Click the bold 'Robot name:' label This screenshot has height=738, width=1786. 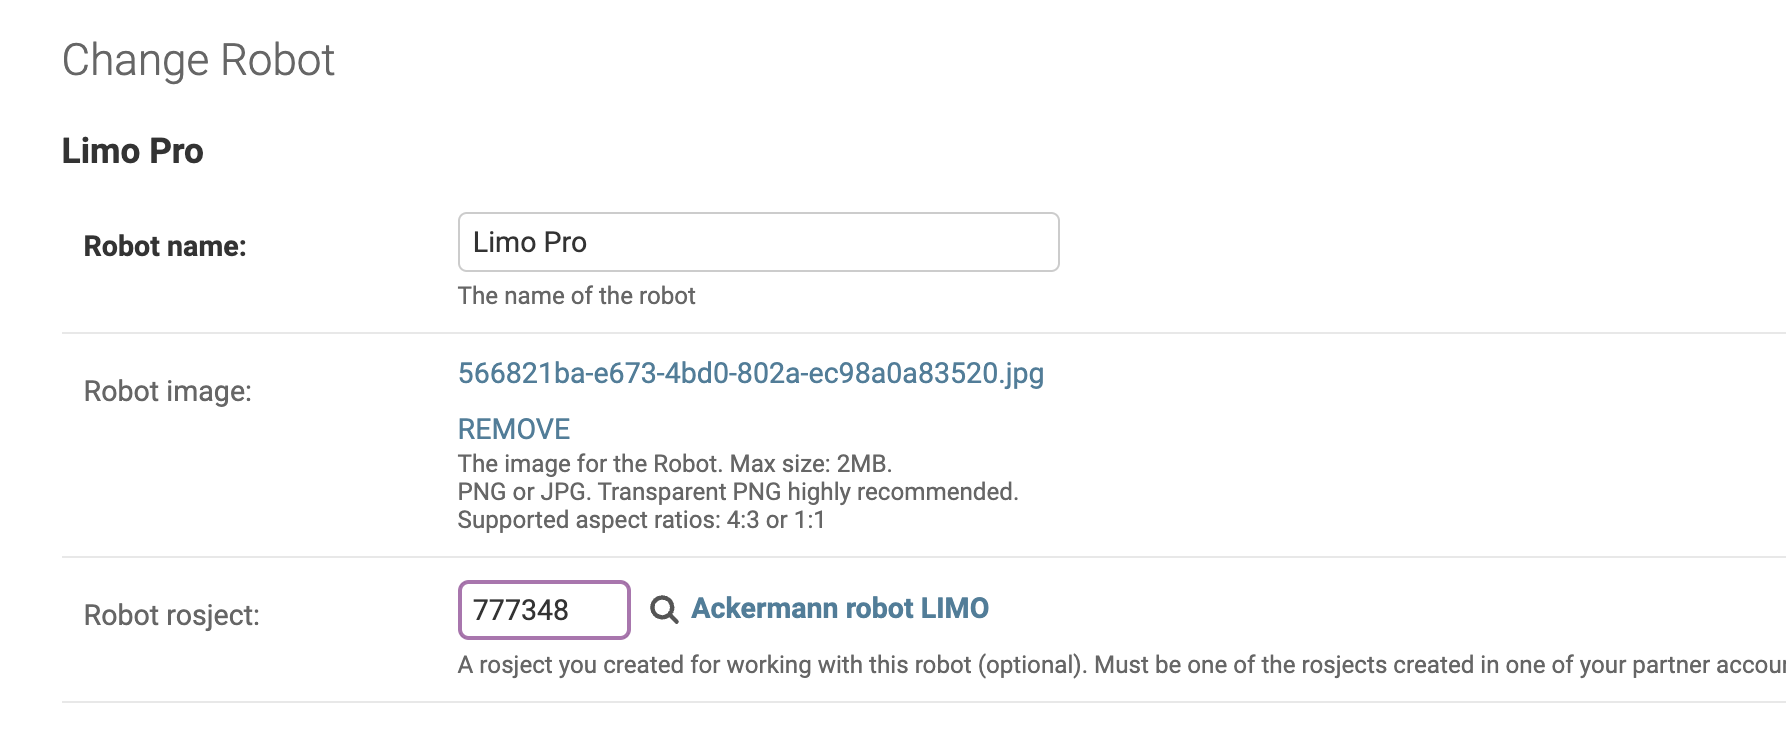click(165, 246)
